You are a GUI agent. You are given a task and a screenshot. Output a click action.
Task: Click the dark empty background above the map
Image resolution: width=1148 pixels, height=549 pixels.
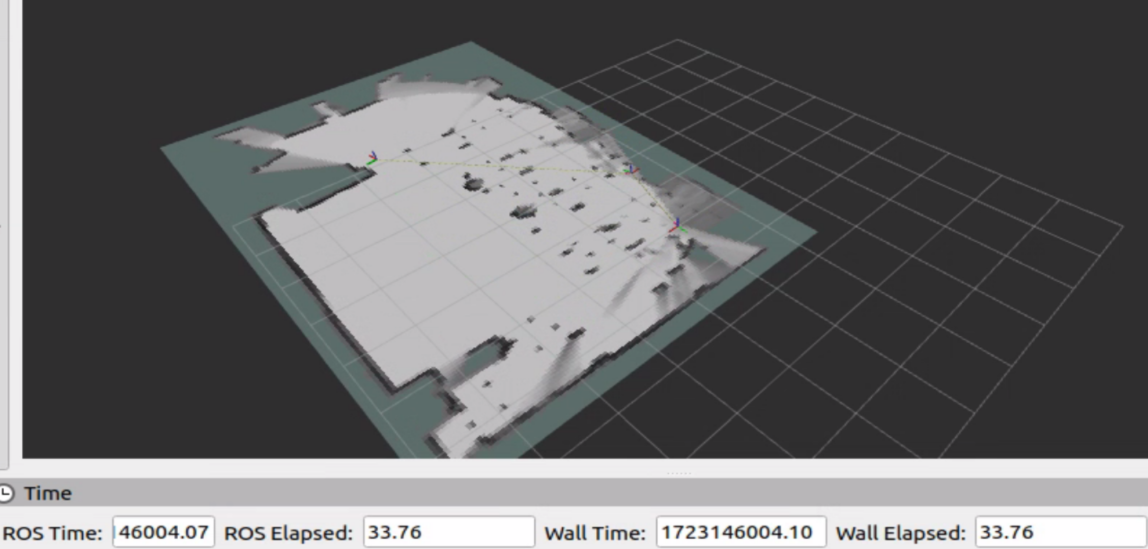300,40
